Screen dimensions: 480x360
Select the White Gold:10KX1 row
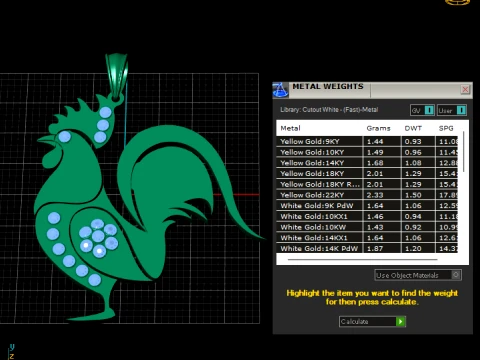tap(367, 216)
